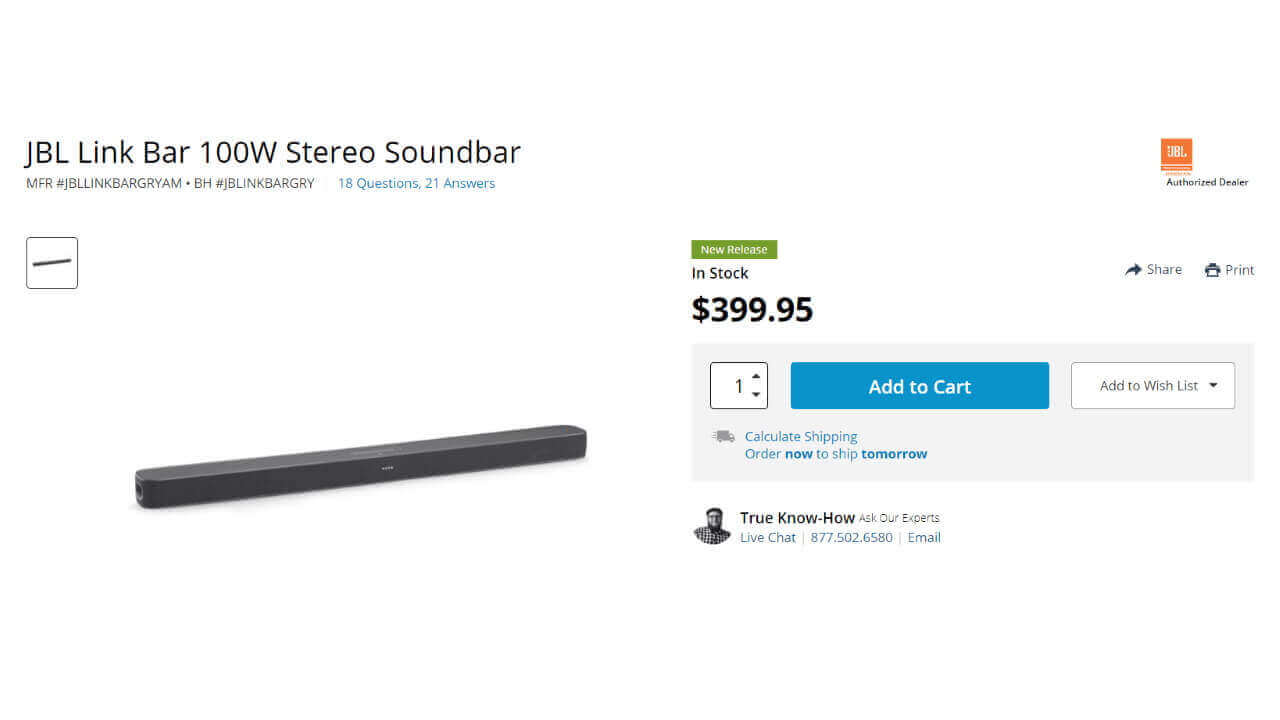Click the $399.95 price
1280x720 pixels.
point(752,309)
